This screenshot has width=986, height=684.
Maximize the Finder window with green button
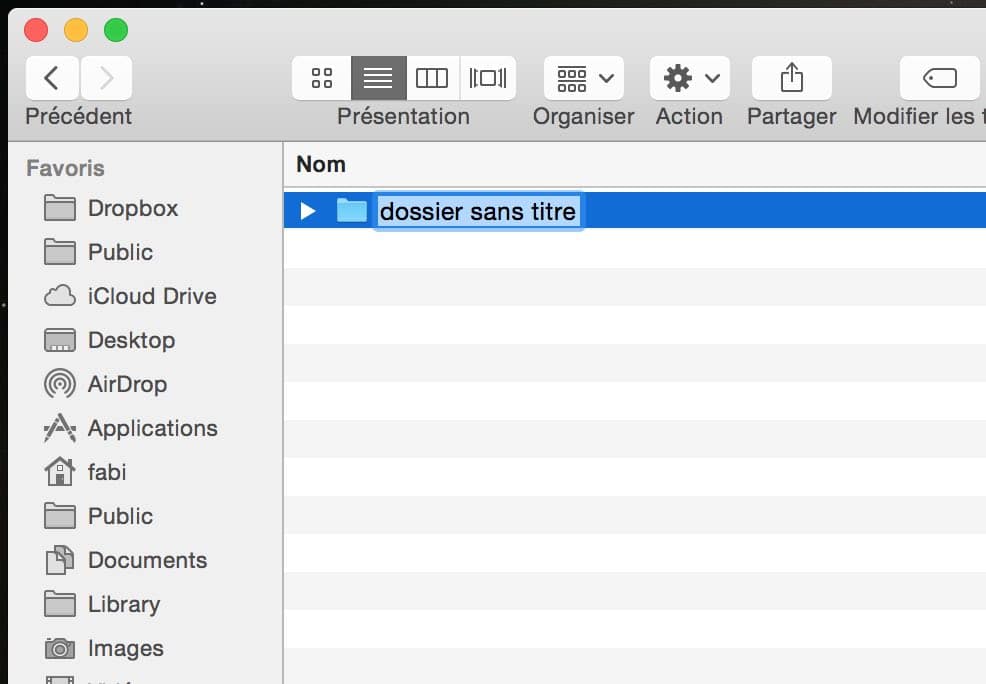pyautogui.click(x=116, y=30)
